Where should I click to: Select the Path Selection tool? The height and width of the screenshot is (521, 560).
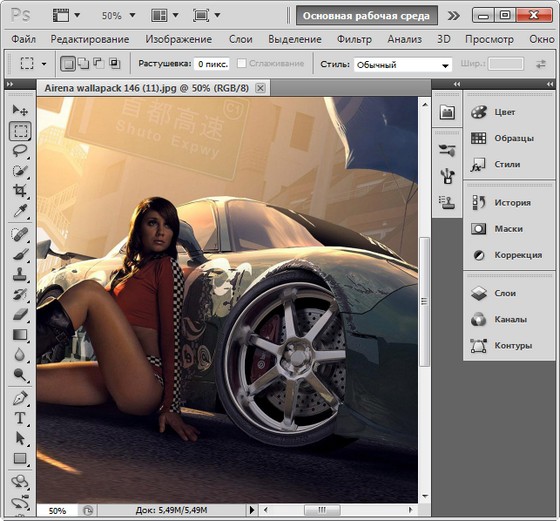click(x=20, y=438)
